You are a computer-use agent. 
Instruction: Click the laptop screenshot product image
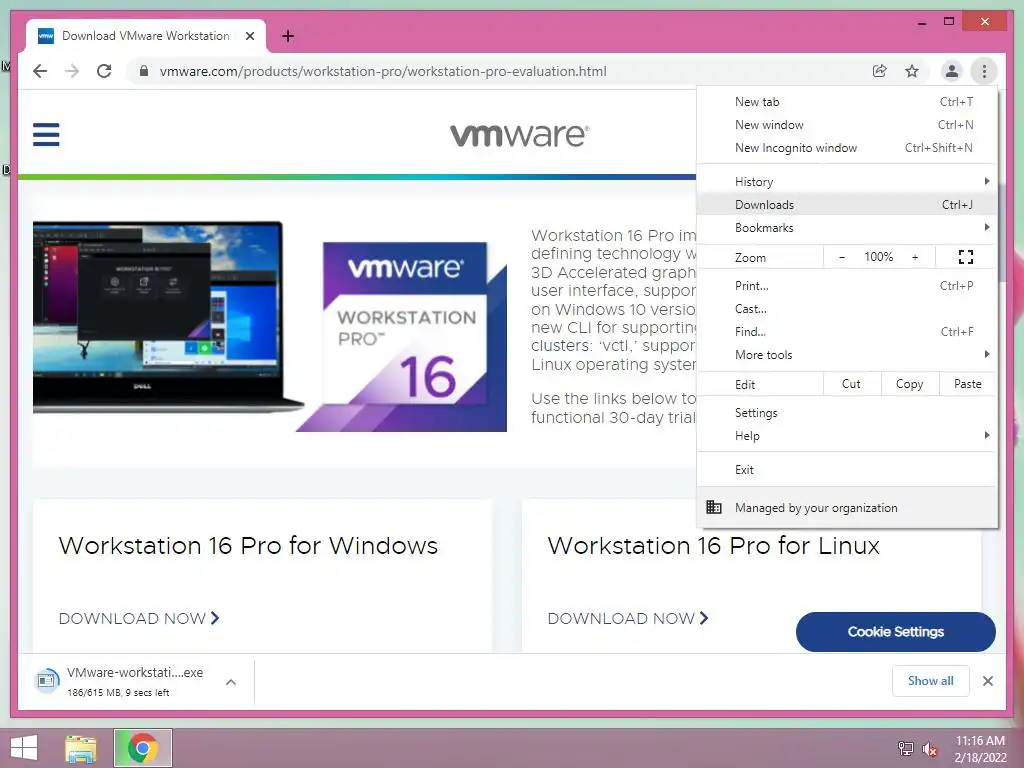[168, 317]
